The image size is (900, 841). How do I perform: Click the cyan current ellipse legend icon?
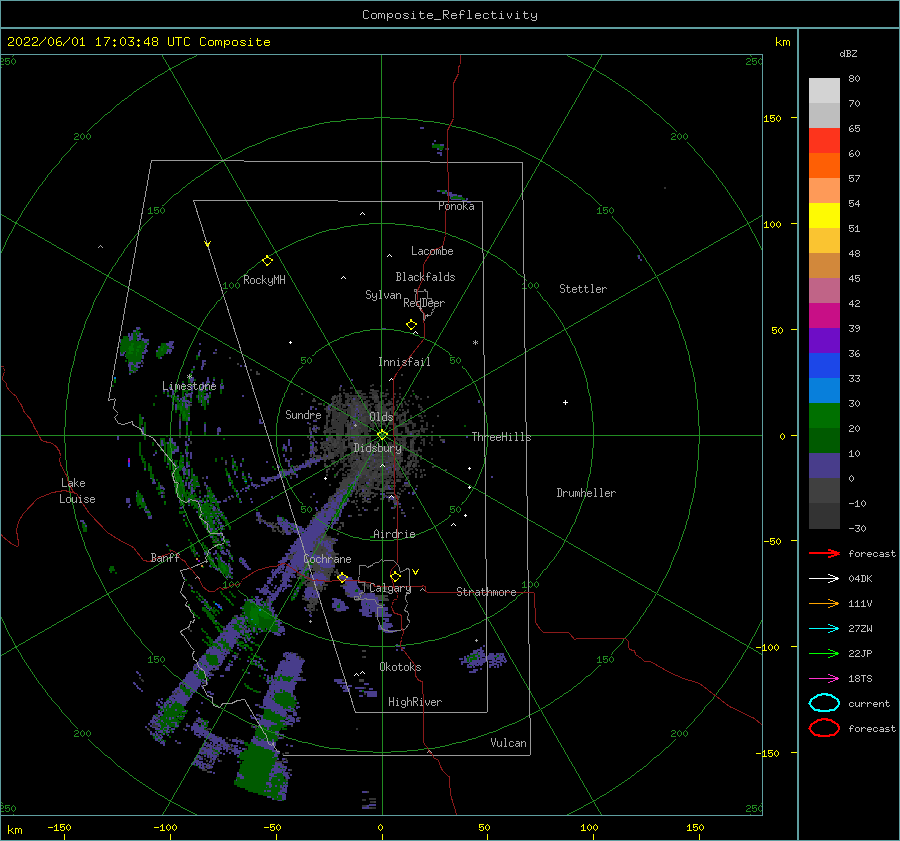pos(824,703)
